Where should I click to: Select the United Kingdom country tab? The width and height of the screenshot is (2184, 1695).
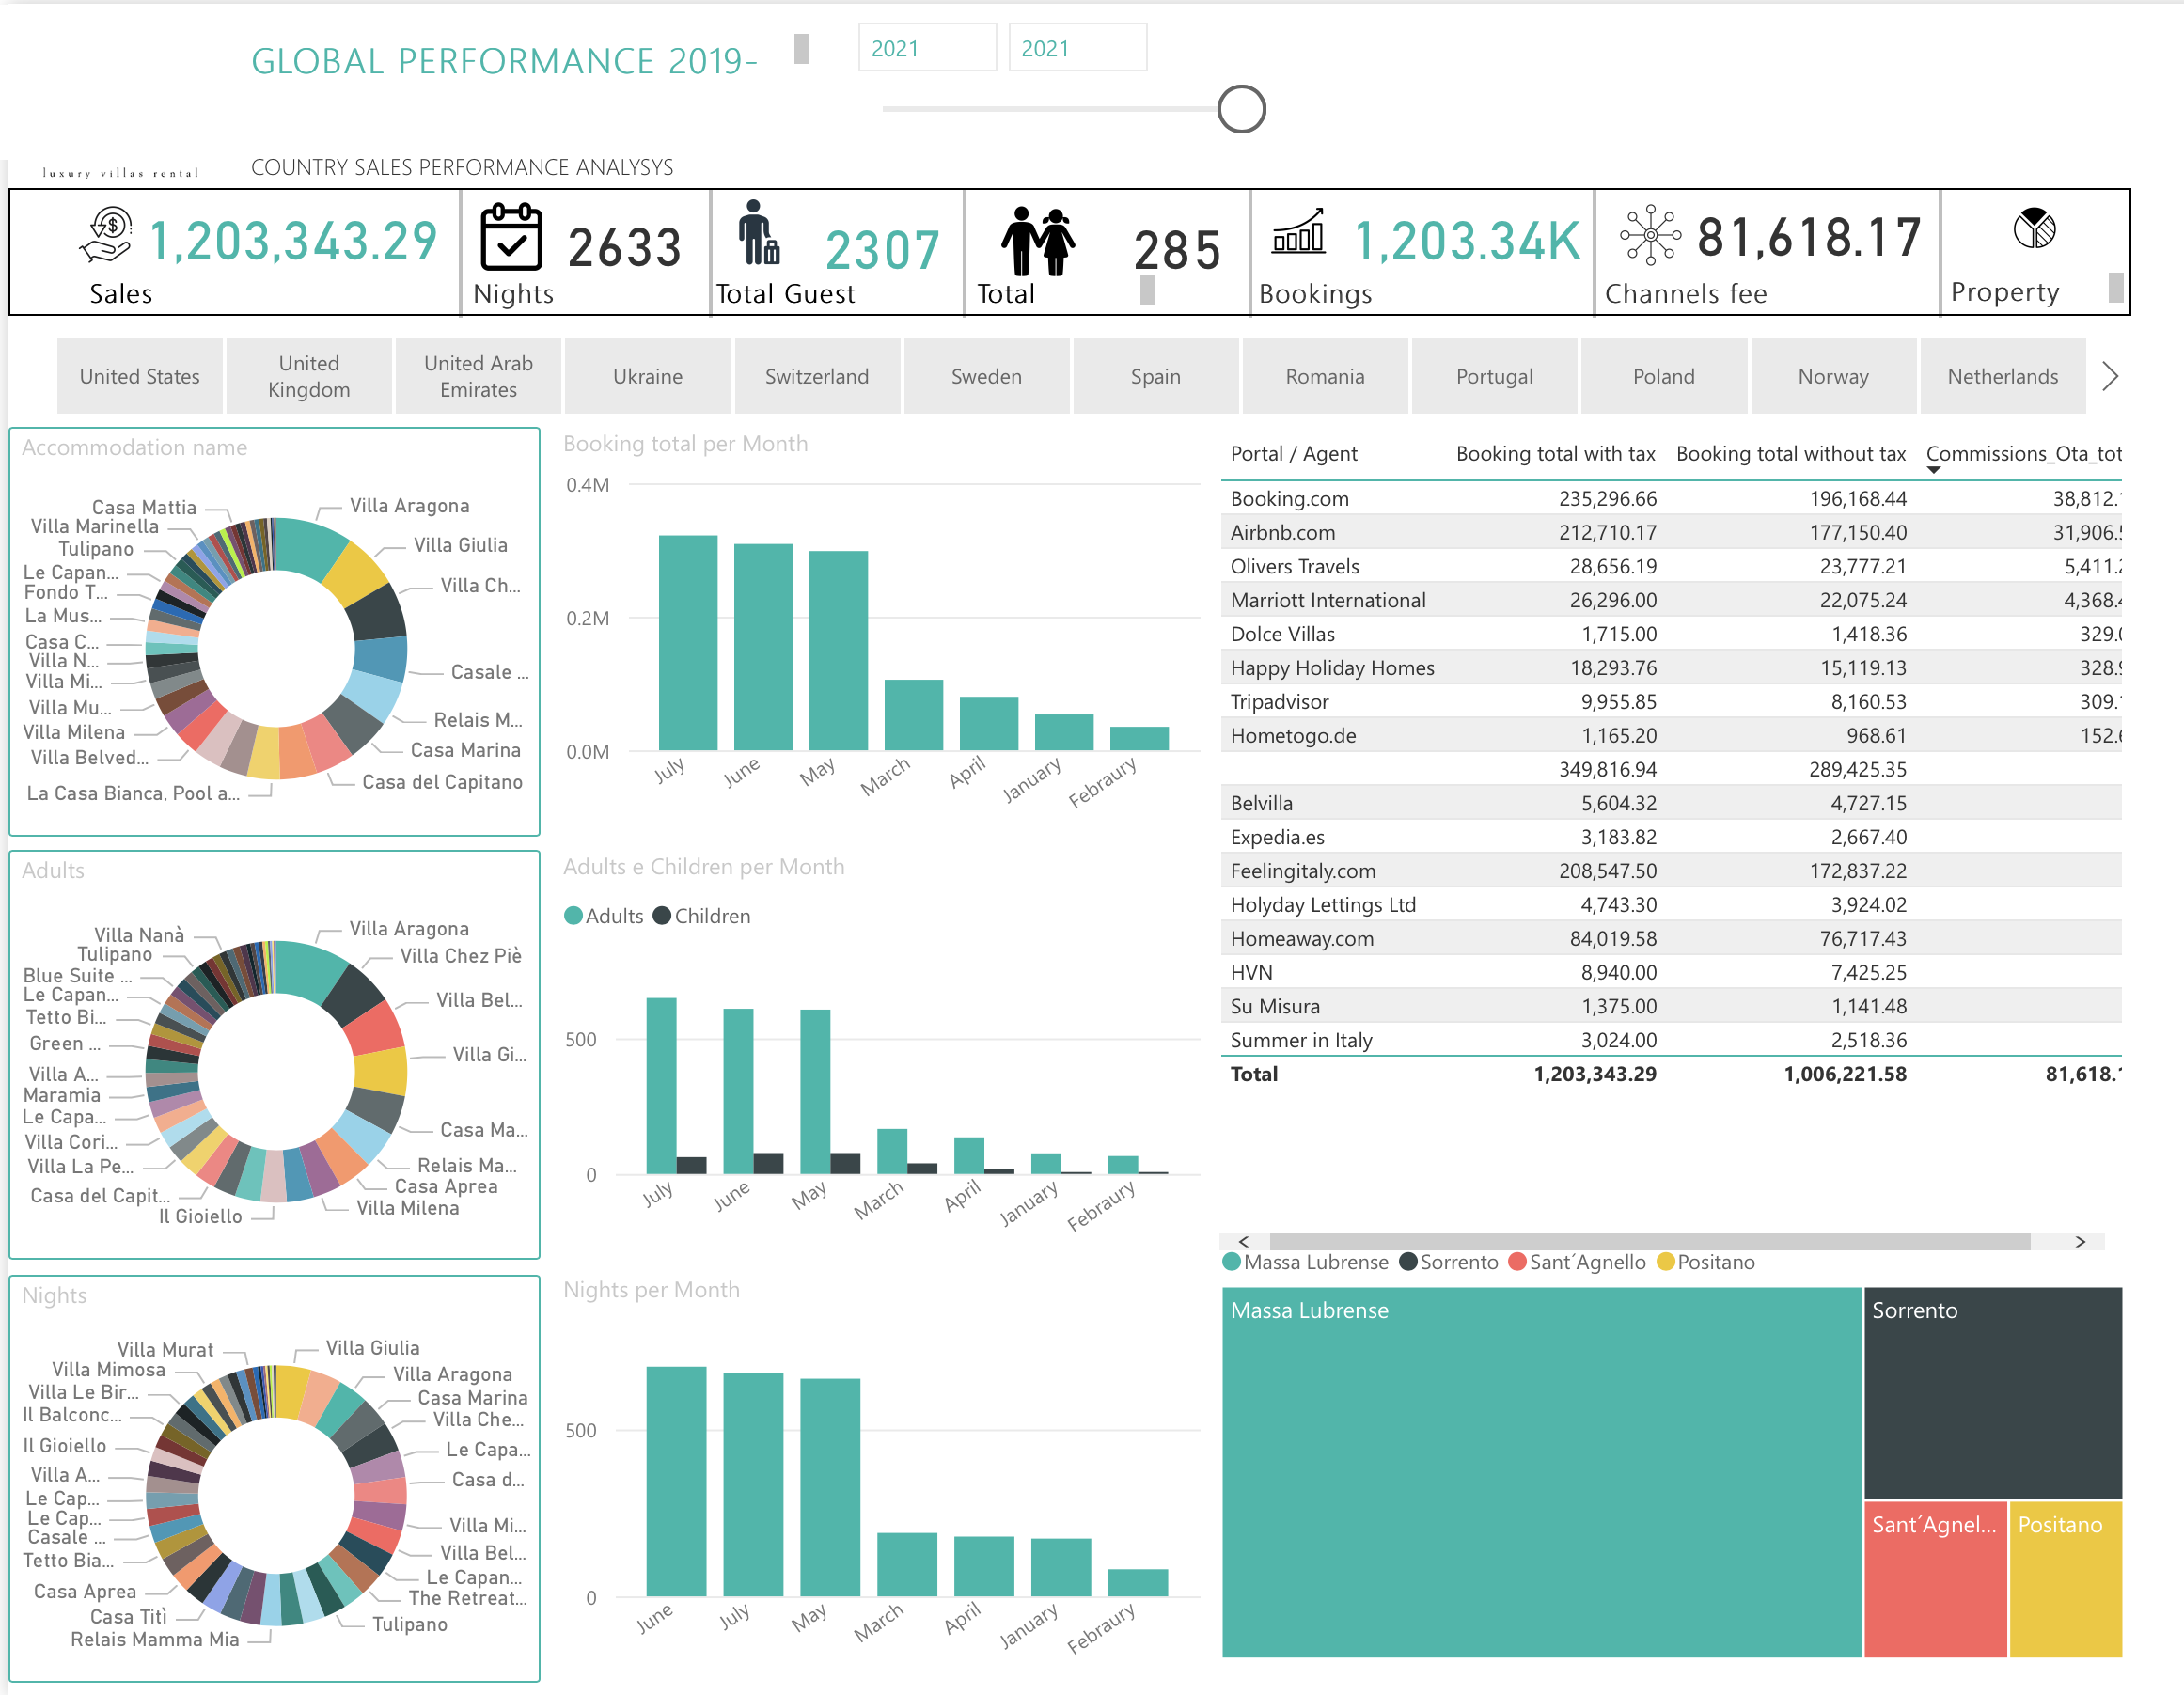pos(309,376)
